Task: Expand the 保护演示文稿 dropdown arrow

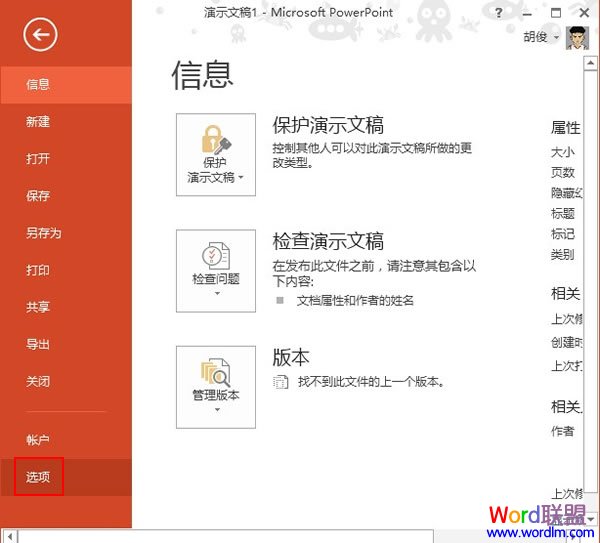Action: 241,177
